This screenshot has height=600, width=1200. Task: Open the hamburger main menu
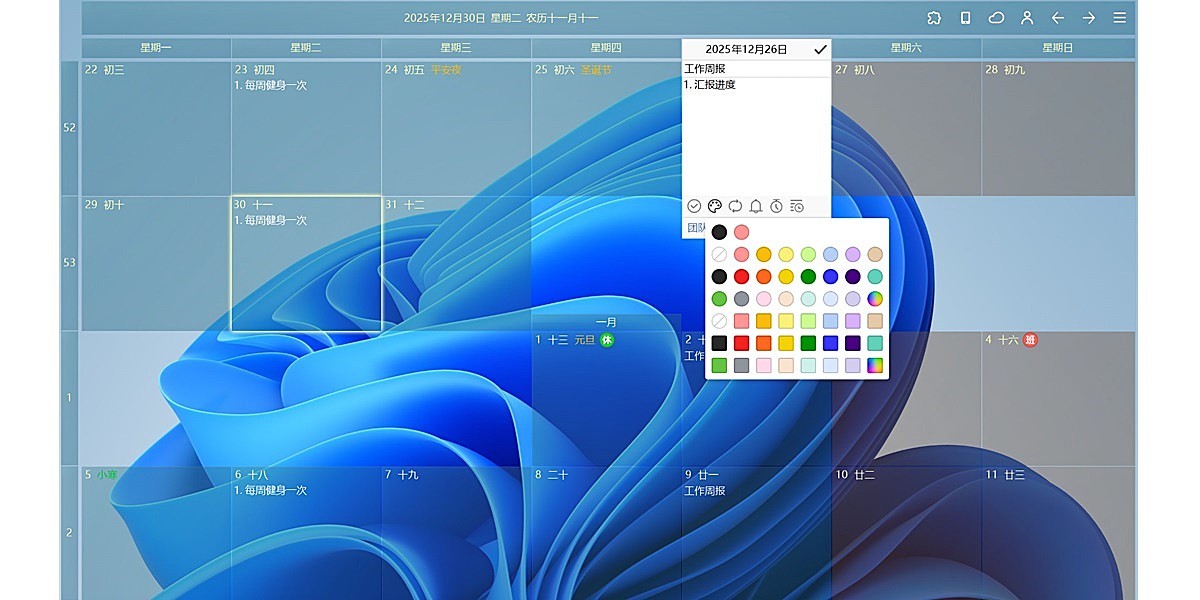coord(1120,18)
